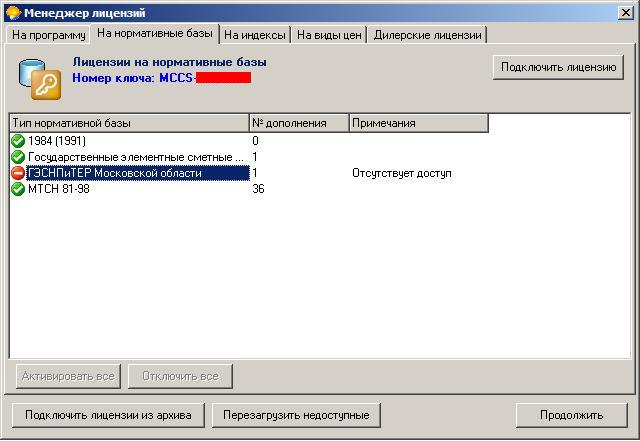
Task: Click the sun app icon in title bar
Action: click(x=13, y=13)
